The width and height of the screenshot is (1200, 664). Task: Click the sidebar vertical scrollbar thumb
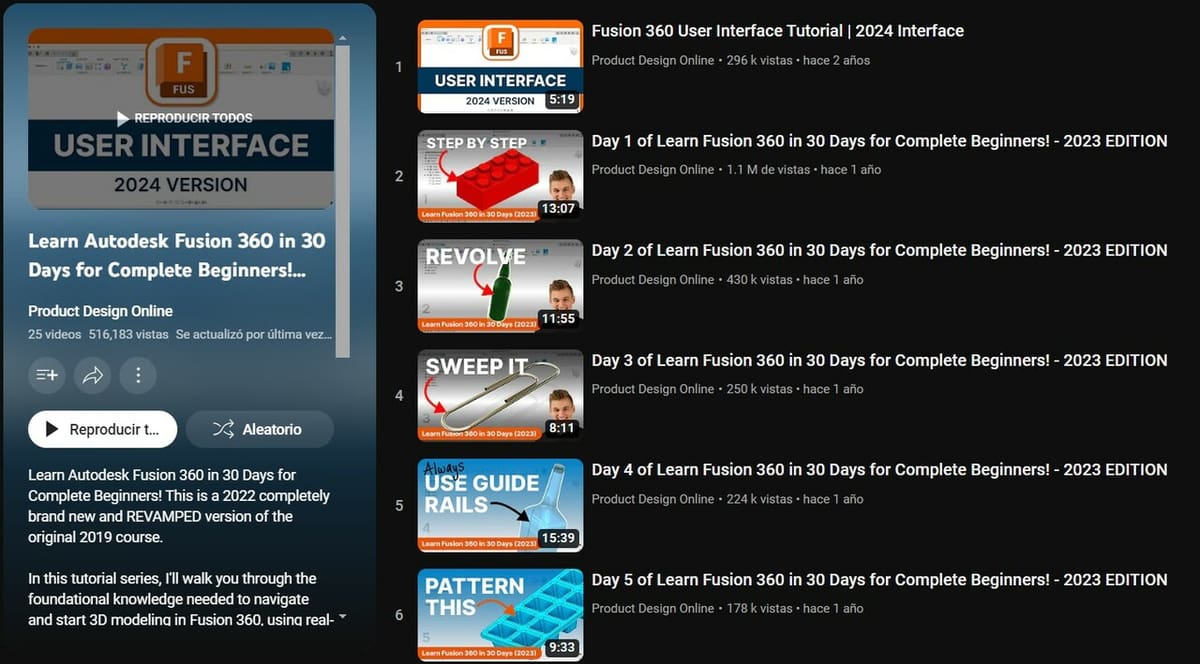coord(343,200)
